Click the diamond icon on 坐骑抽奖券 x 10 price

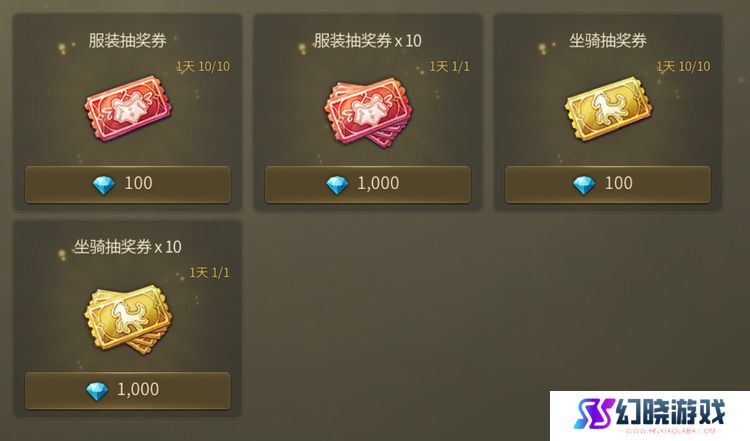[x=97, y=391]
